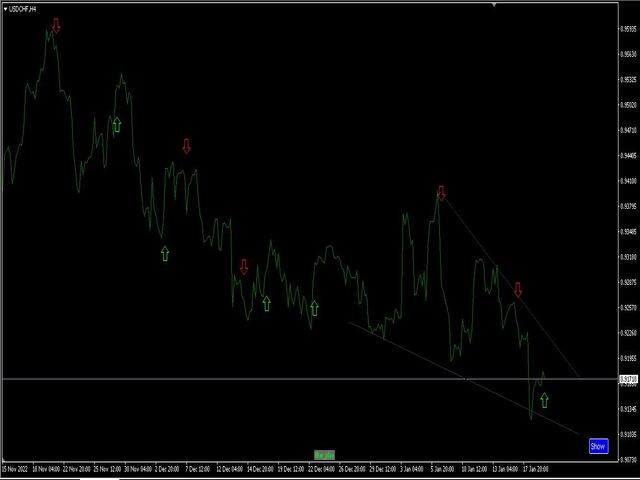This screenshot has width=640, height=480.
Task: Select the red sell arrow at the highest peak
Action: pyautogui.click(x=56, y=25)
